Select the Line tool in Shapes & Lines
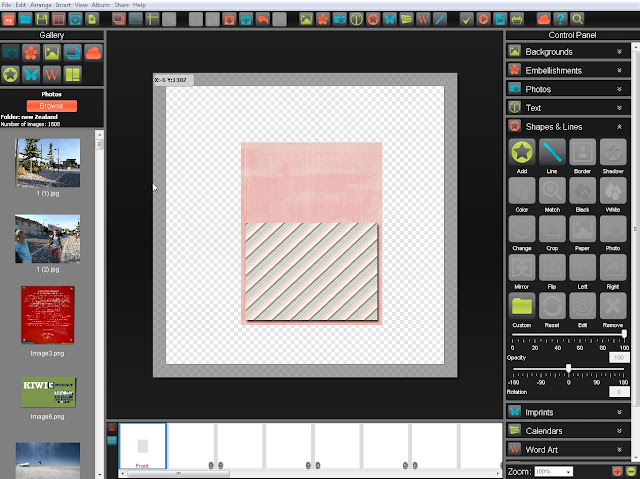Screen dimensions: 640x479 [x=552, y=152]
